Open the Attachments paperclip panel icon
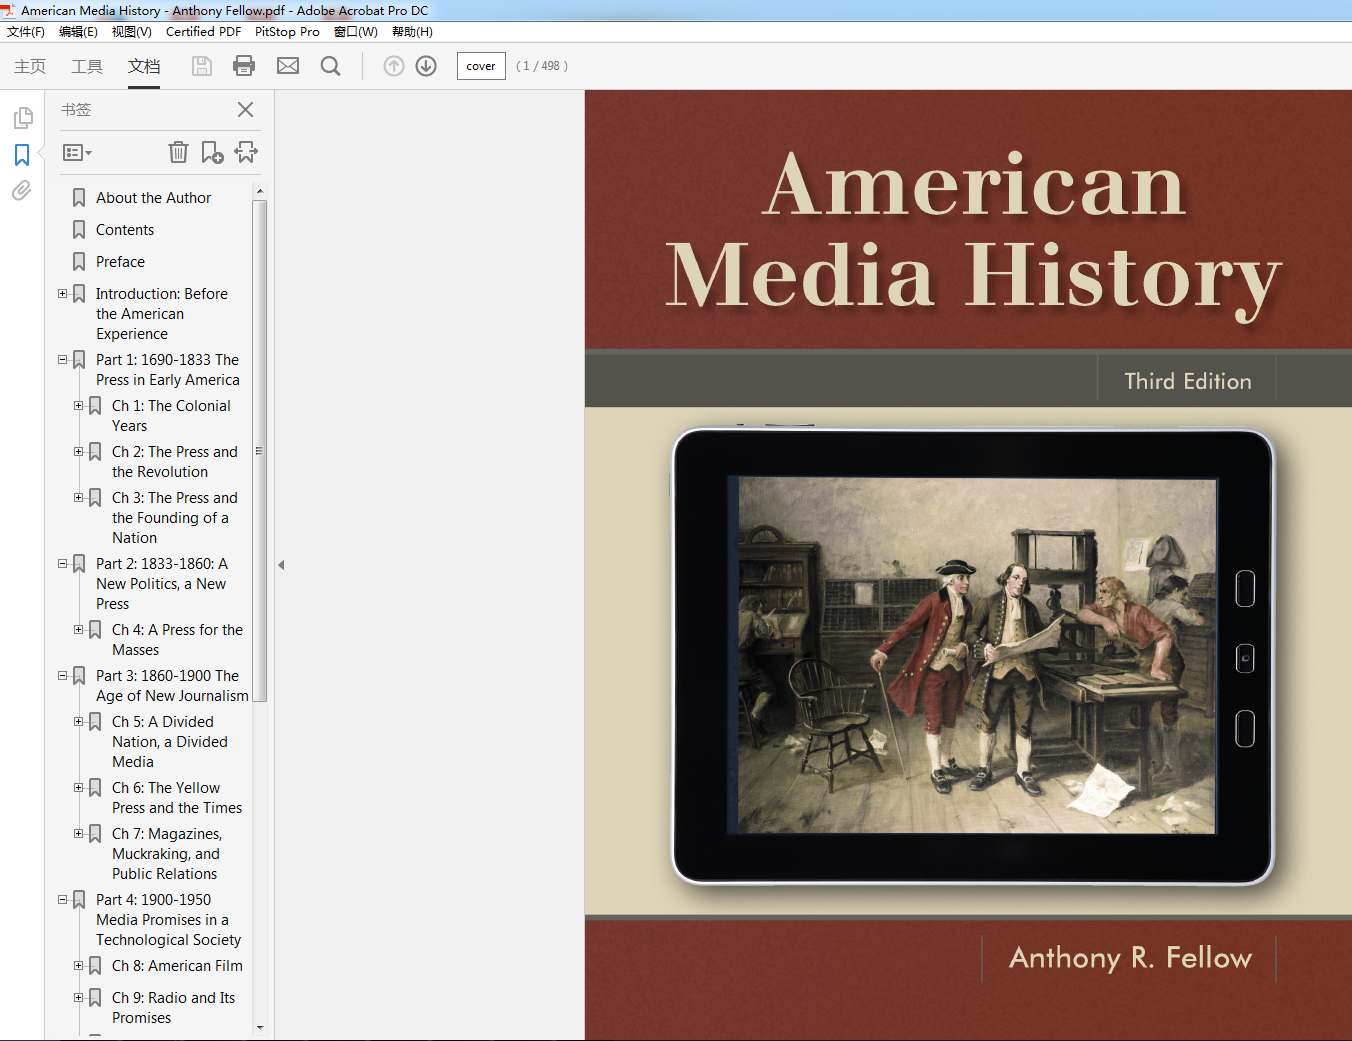The image size is (1352, 1041). pos(22,190)
